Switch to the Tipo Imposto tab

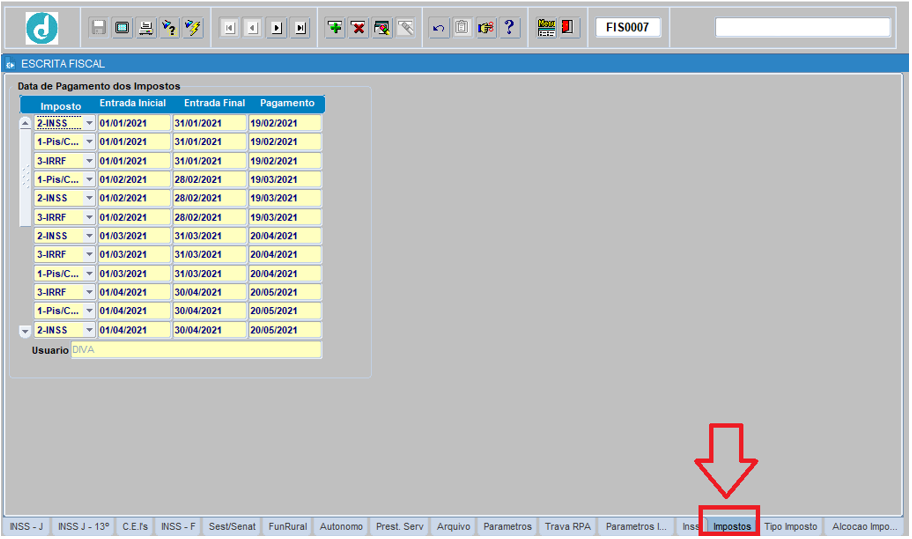[790, 527]
